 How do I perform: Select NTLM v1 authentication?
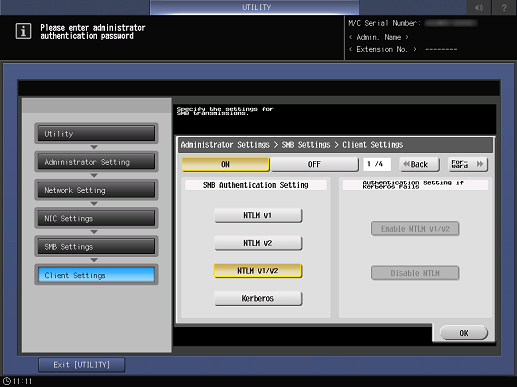point(258,216)
